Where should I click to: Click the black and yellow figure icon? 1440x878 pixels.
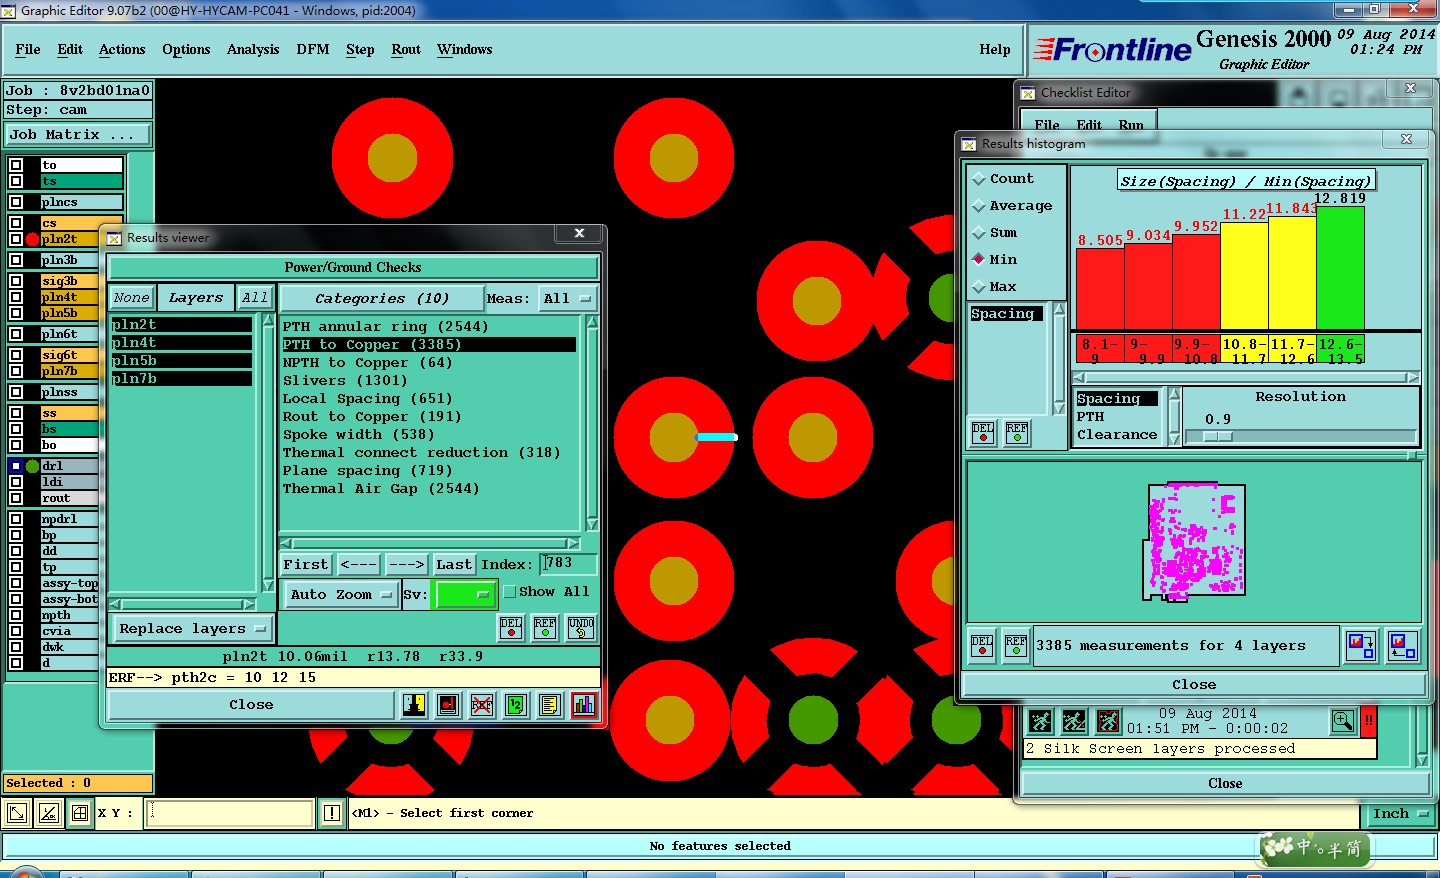click(x=414, y=705)
